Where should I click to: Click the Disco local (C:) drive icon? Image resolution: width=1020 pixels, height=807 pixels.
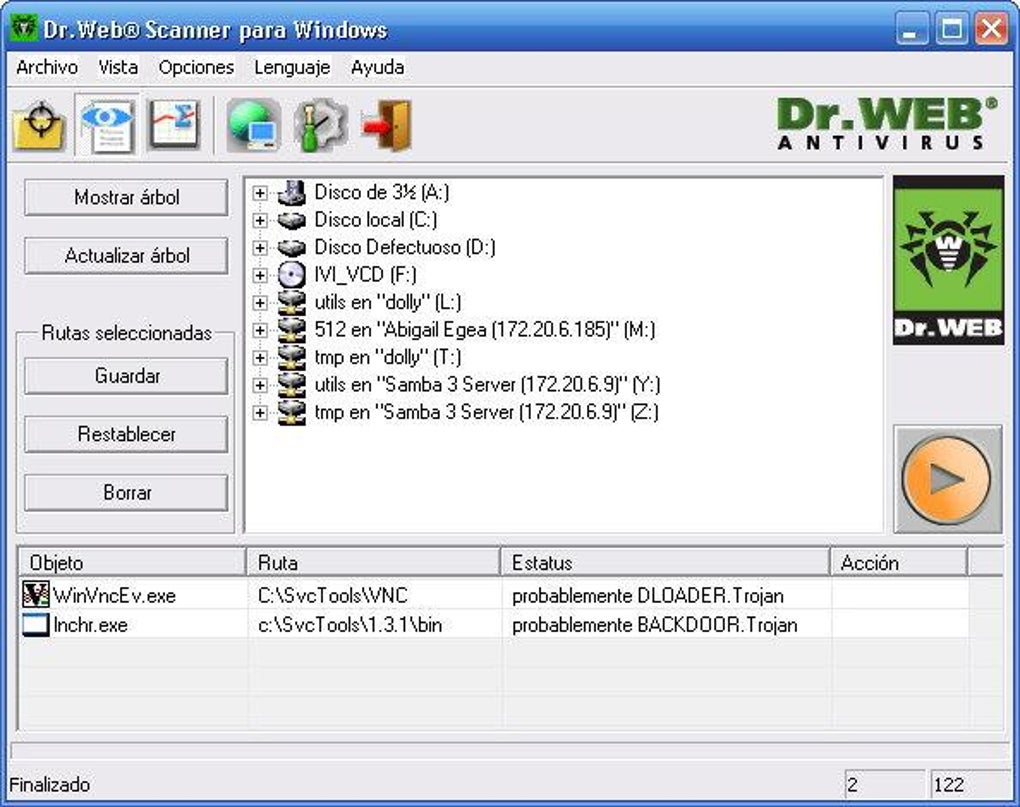[291, 220]
